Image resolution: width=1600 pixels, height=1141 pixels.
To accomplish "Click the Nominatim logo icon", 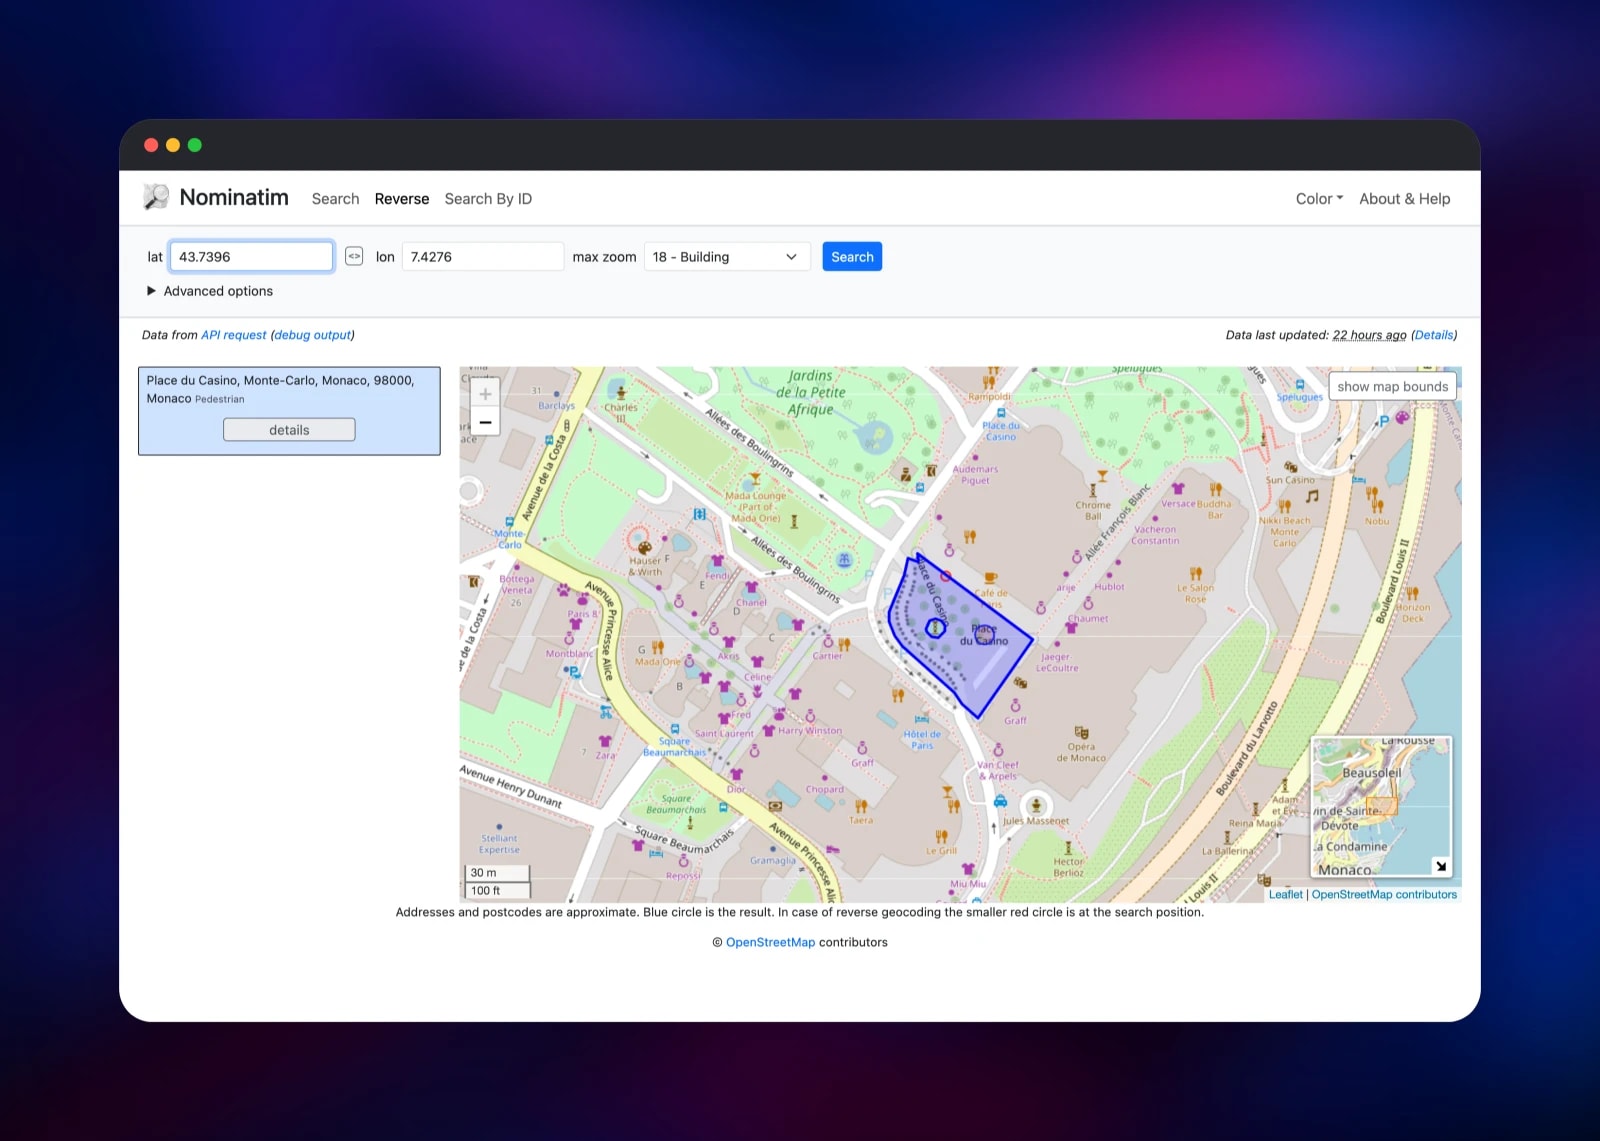I will (x=156, y=197).
